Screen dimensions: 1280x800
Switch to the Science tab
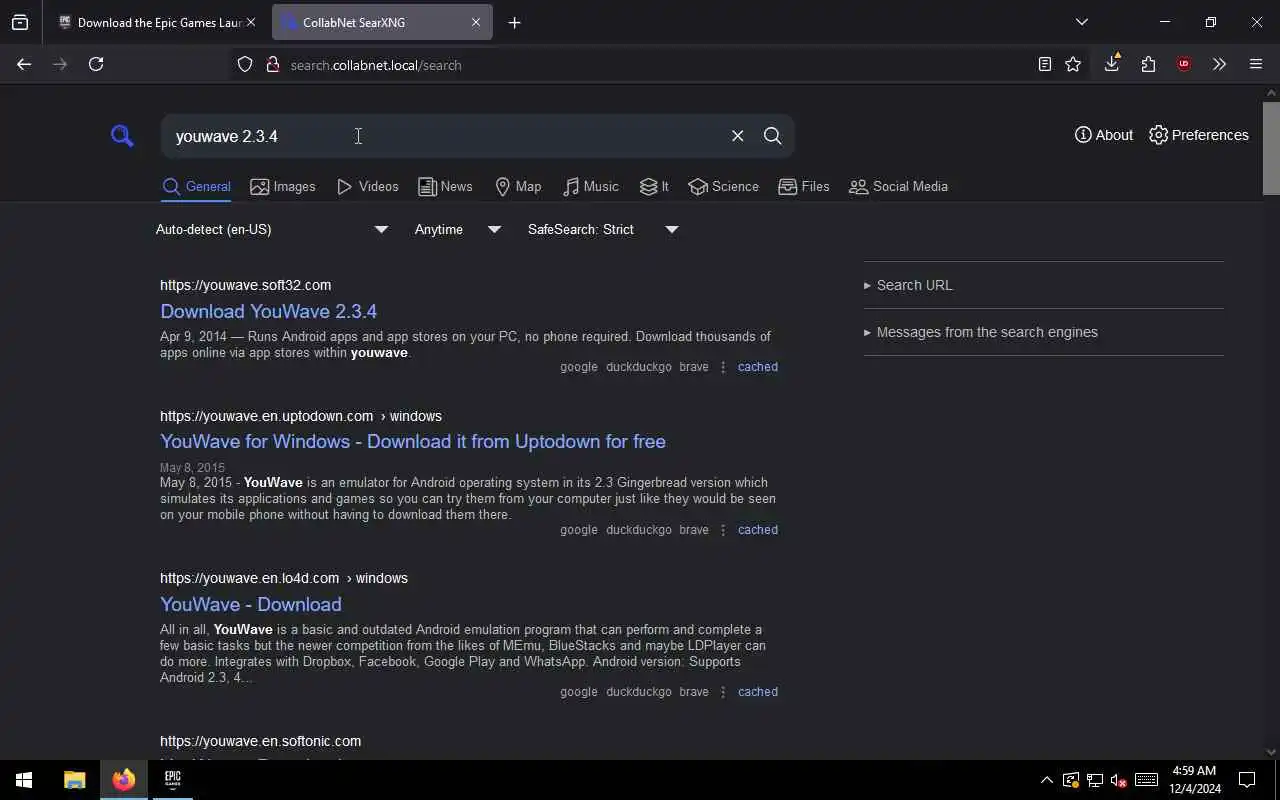point(723,187)
